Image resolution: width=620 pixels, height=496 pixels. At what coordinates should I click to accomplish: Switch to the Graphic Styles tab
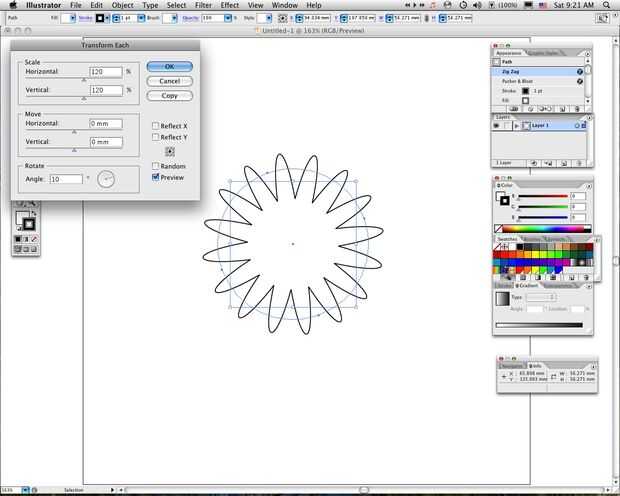(x=543, y=53)
